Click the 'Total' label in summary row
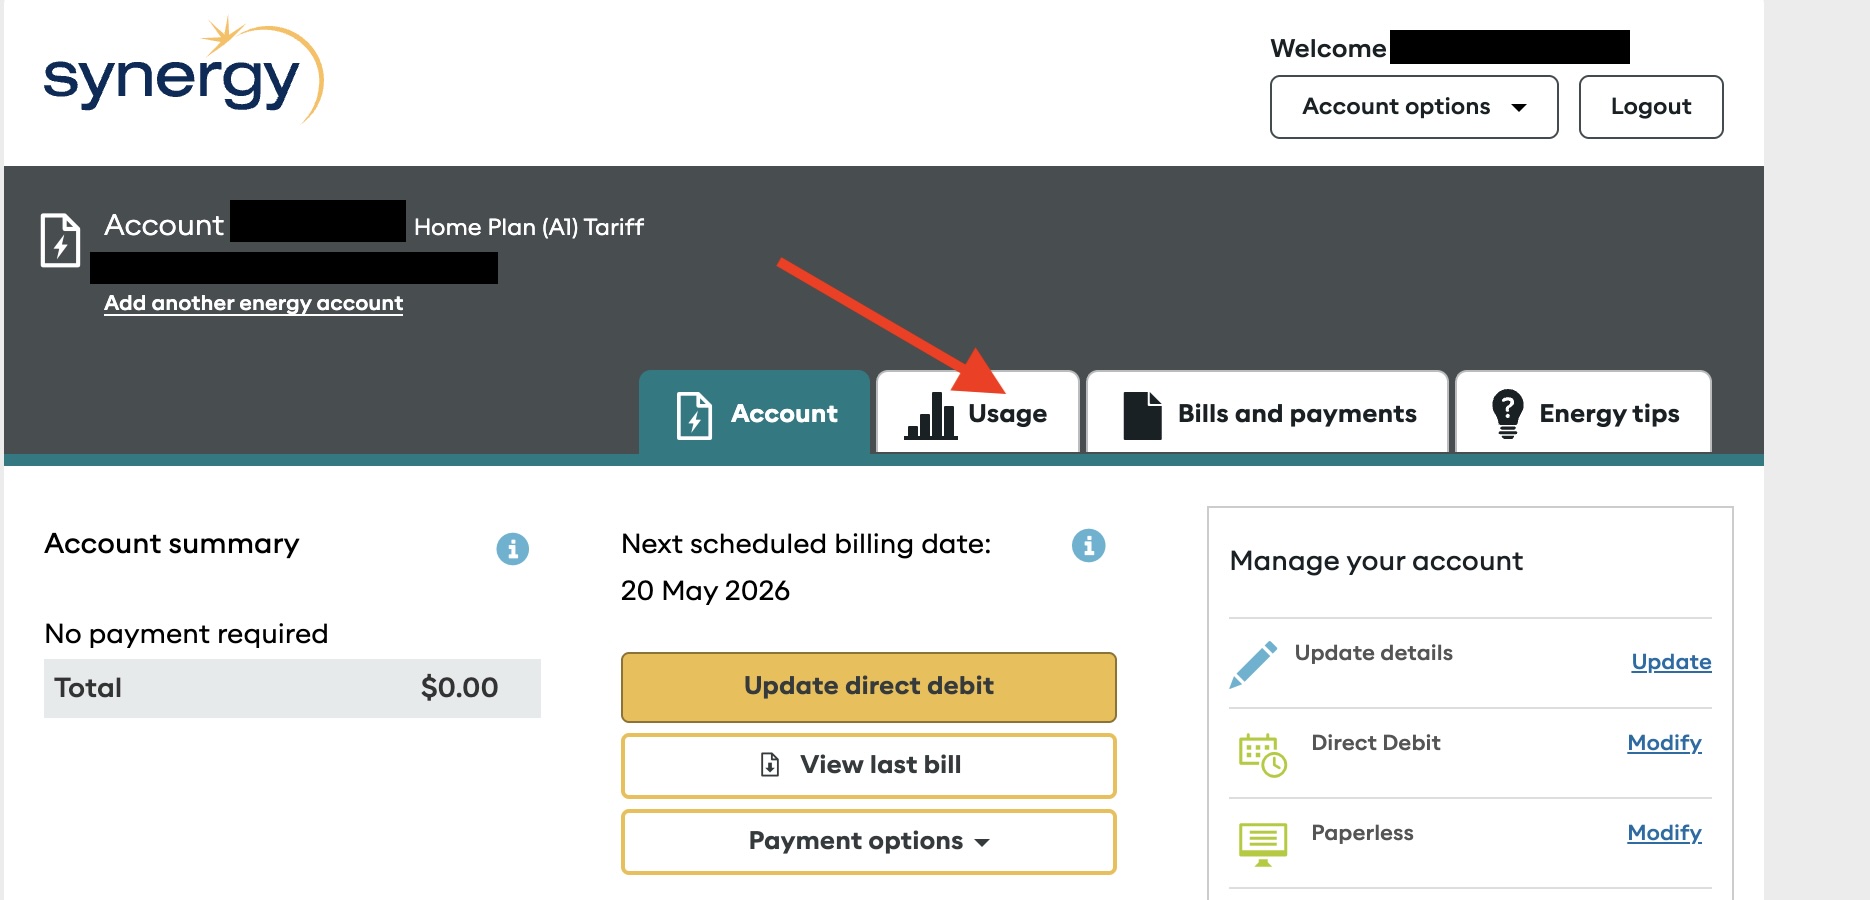 [88, 688]
